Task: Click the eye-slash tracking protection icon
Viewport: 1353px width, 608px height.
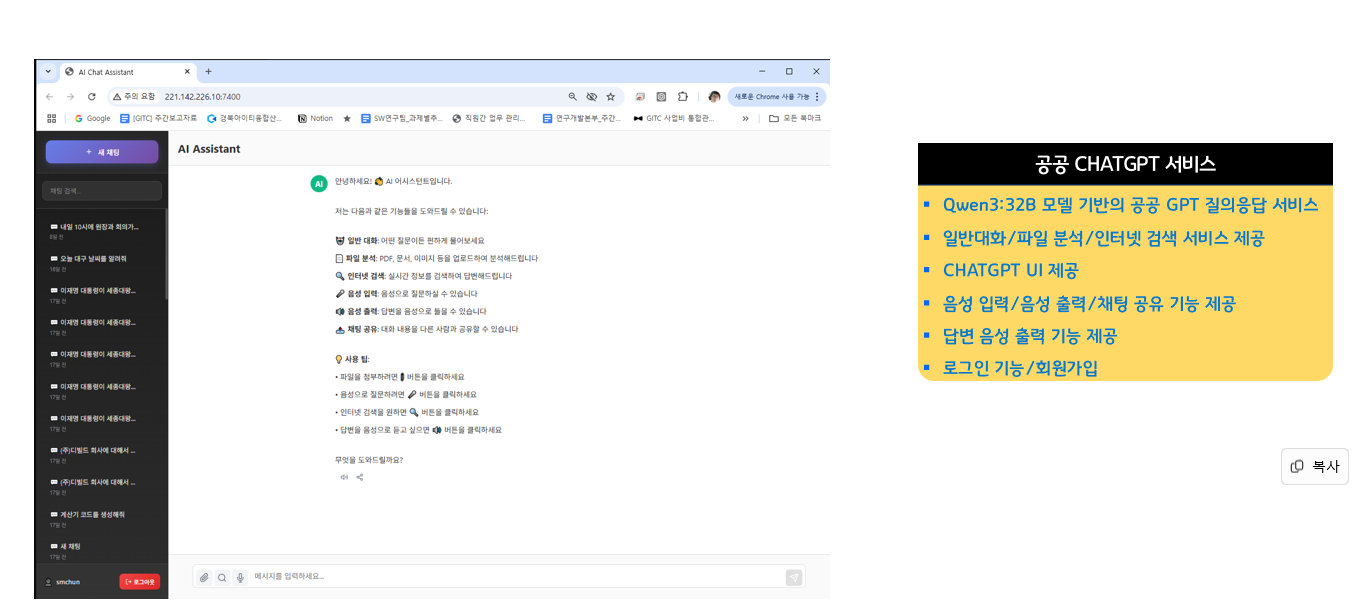Action: [591, 97]
